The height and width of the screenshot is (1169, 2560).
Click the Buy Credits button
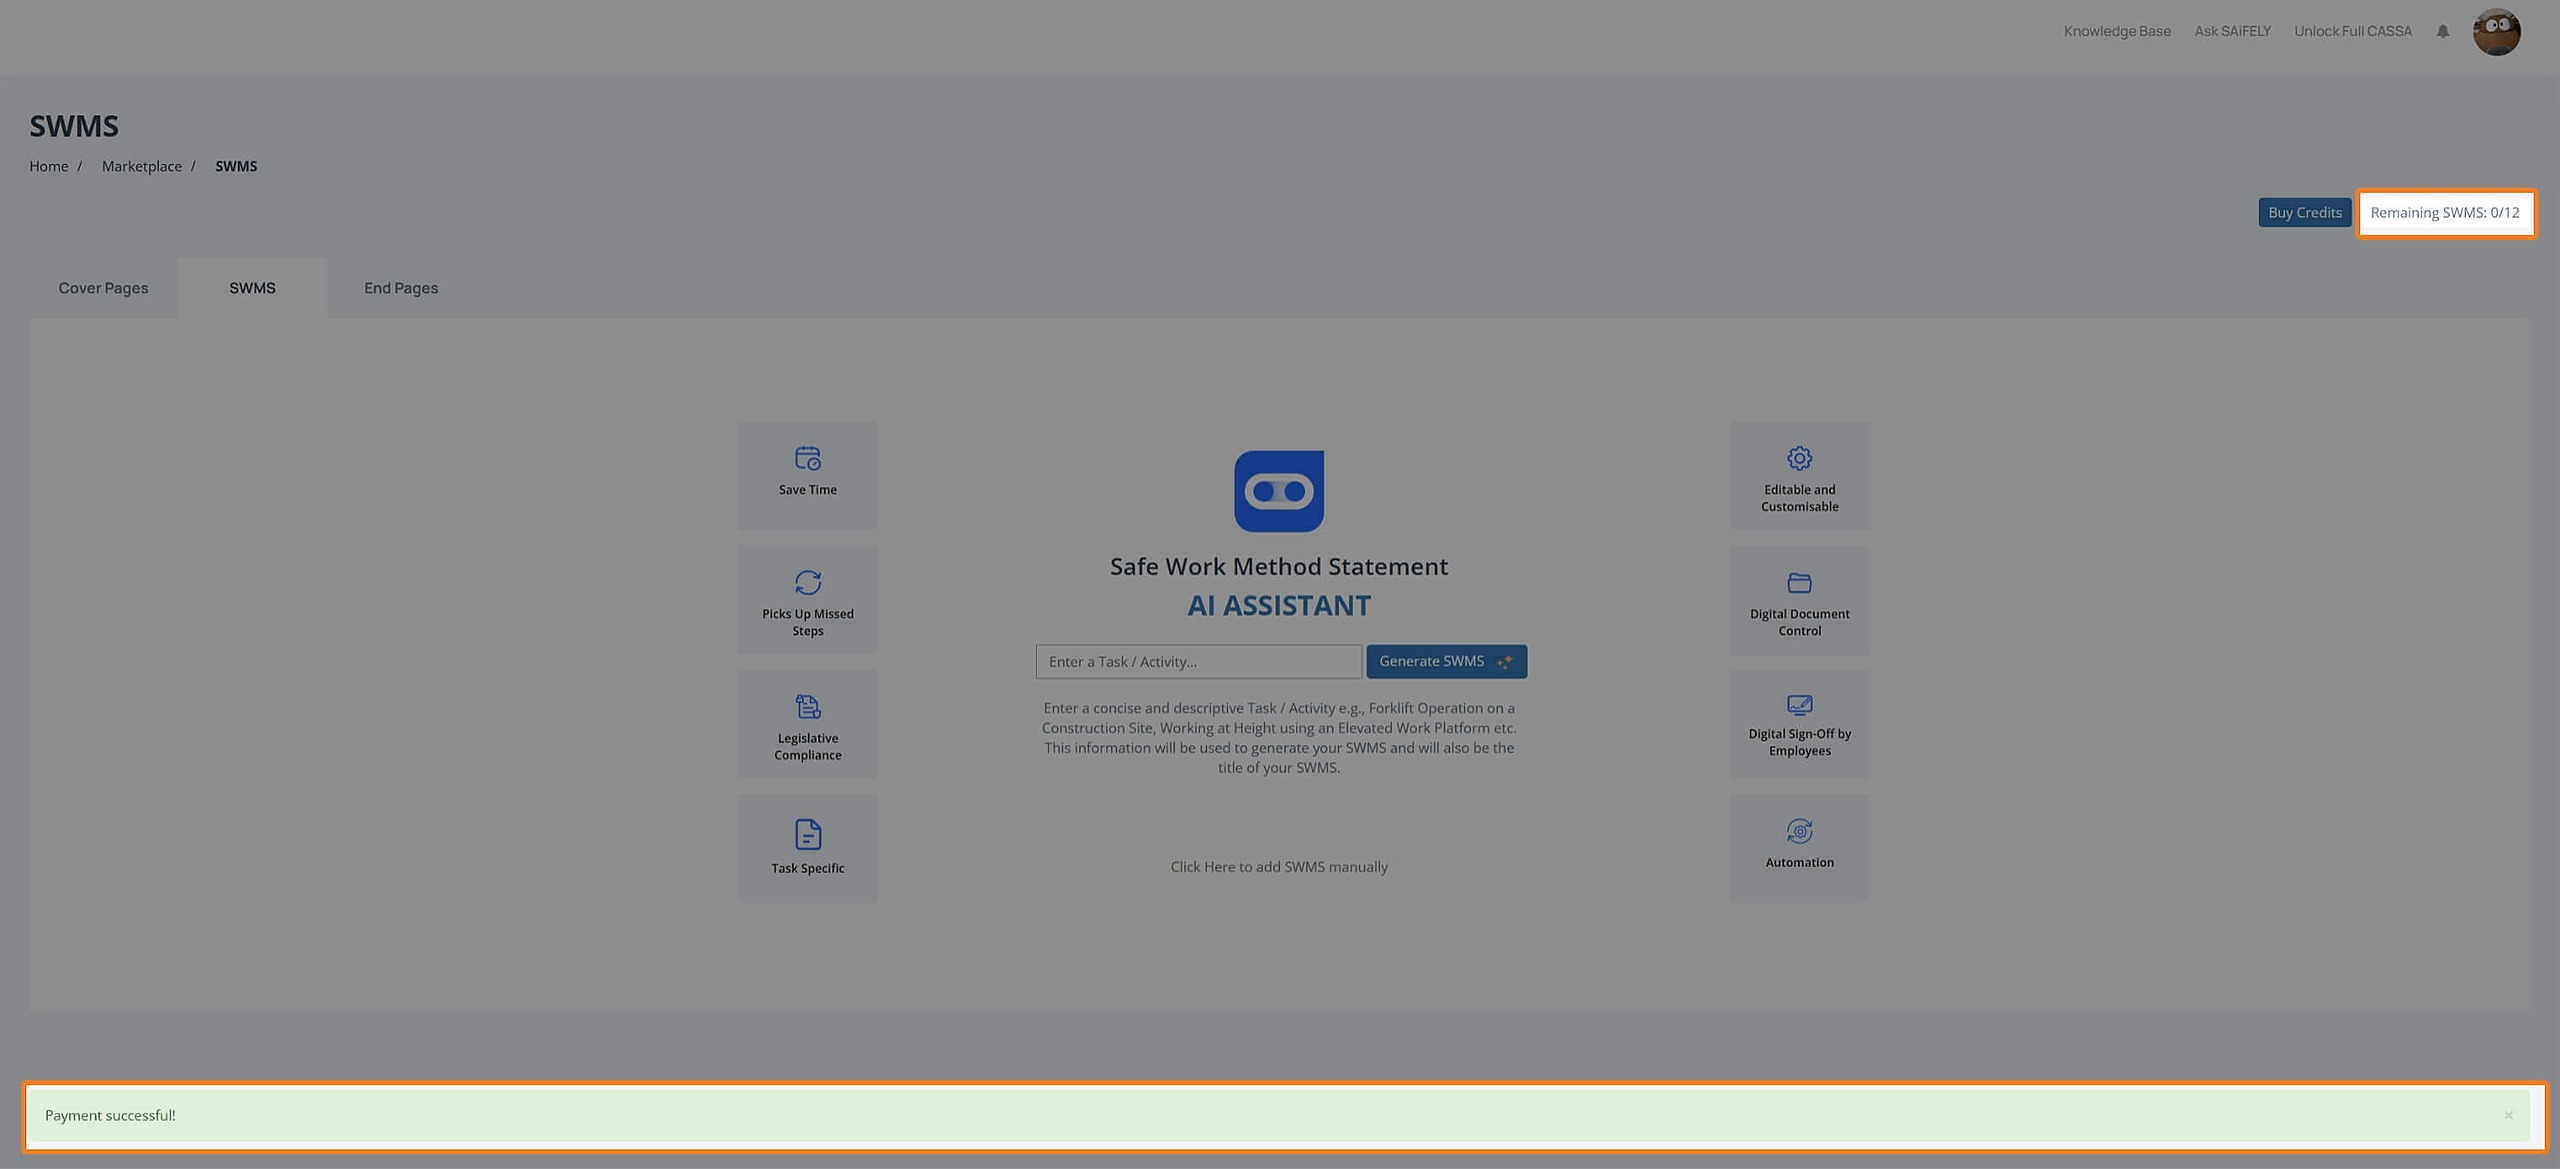click(2304, 212)
